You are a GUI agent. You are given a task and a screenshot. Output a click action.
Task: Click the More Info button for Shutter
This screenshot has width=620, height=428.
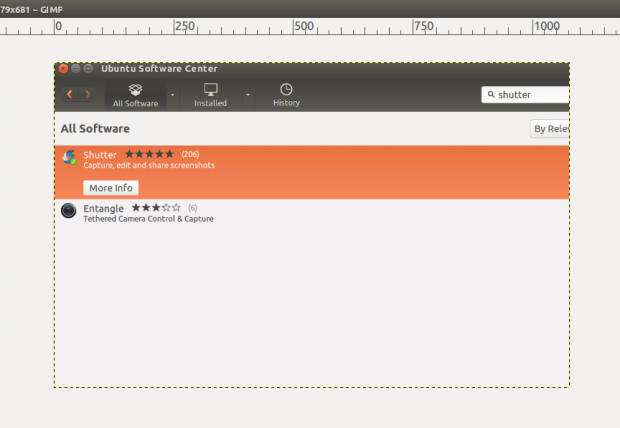(x=111, y=188)
